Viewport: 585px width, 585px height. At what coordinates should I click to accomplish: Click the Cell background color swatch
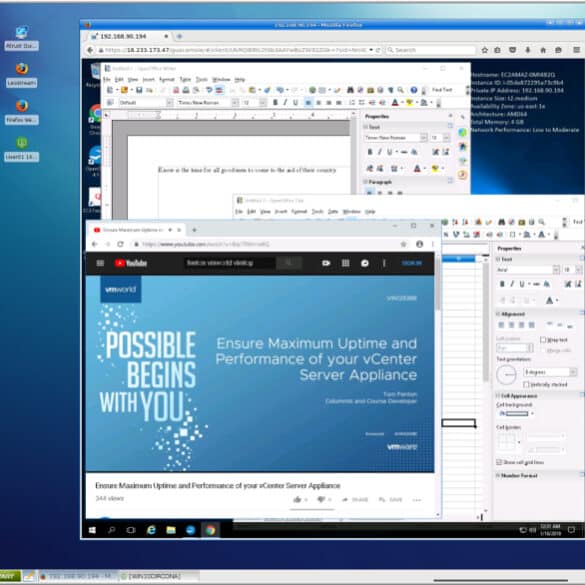(x=517, y=413)
